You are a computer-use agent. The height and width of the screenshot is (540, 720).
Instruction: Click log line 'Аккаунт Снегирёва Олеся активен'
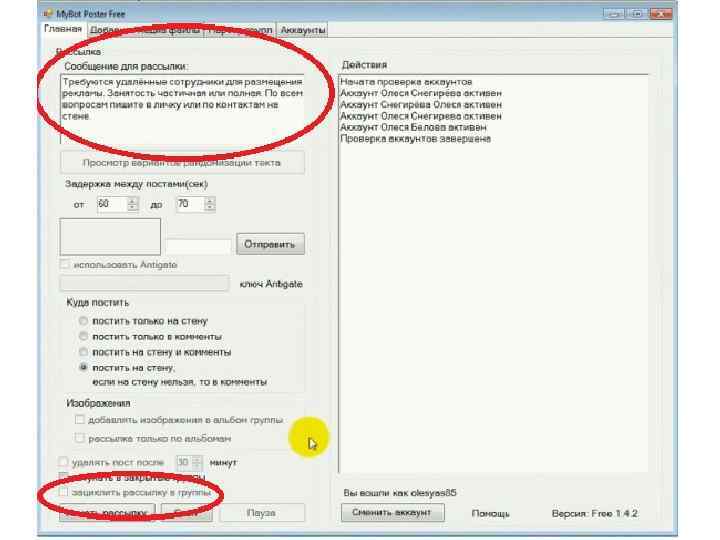421,105
